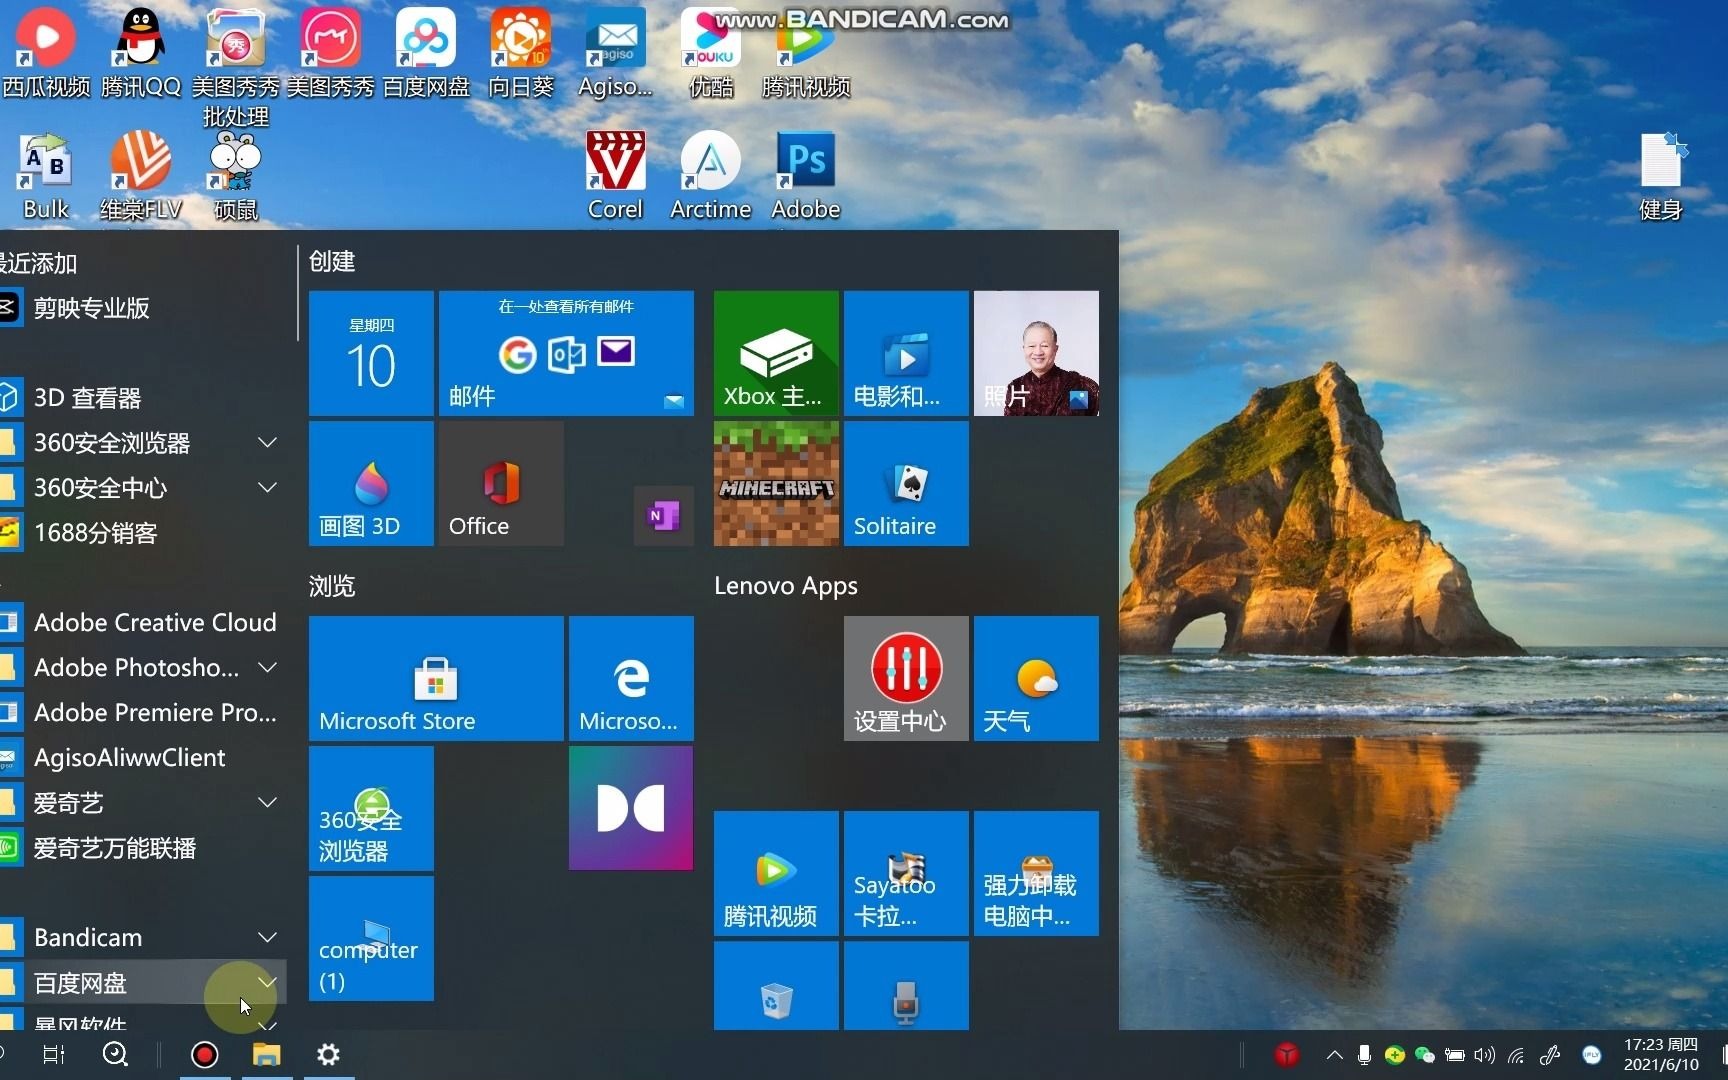Open the 健身 file on the desktop
Image resolution: width=1728 pixels, height=1080 pixels.
[x=1661, y=175]
